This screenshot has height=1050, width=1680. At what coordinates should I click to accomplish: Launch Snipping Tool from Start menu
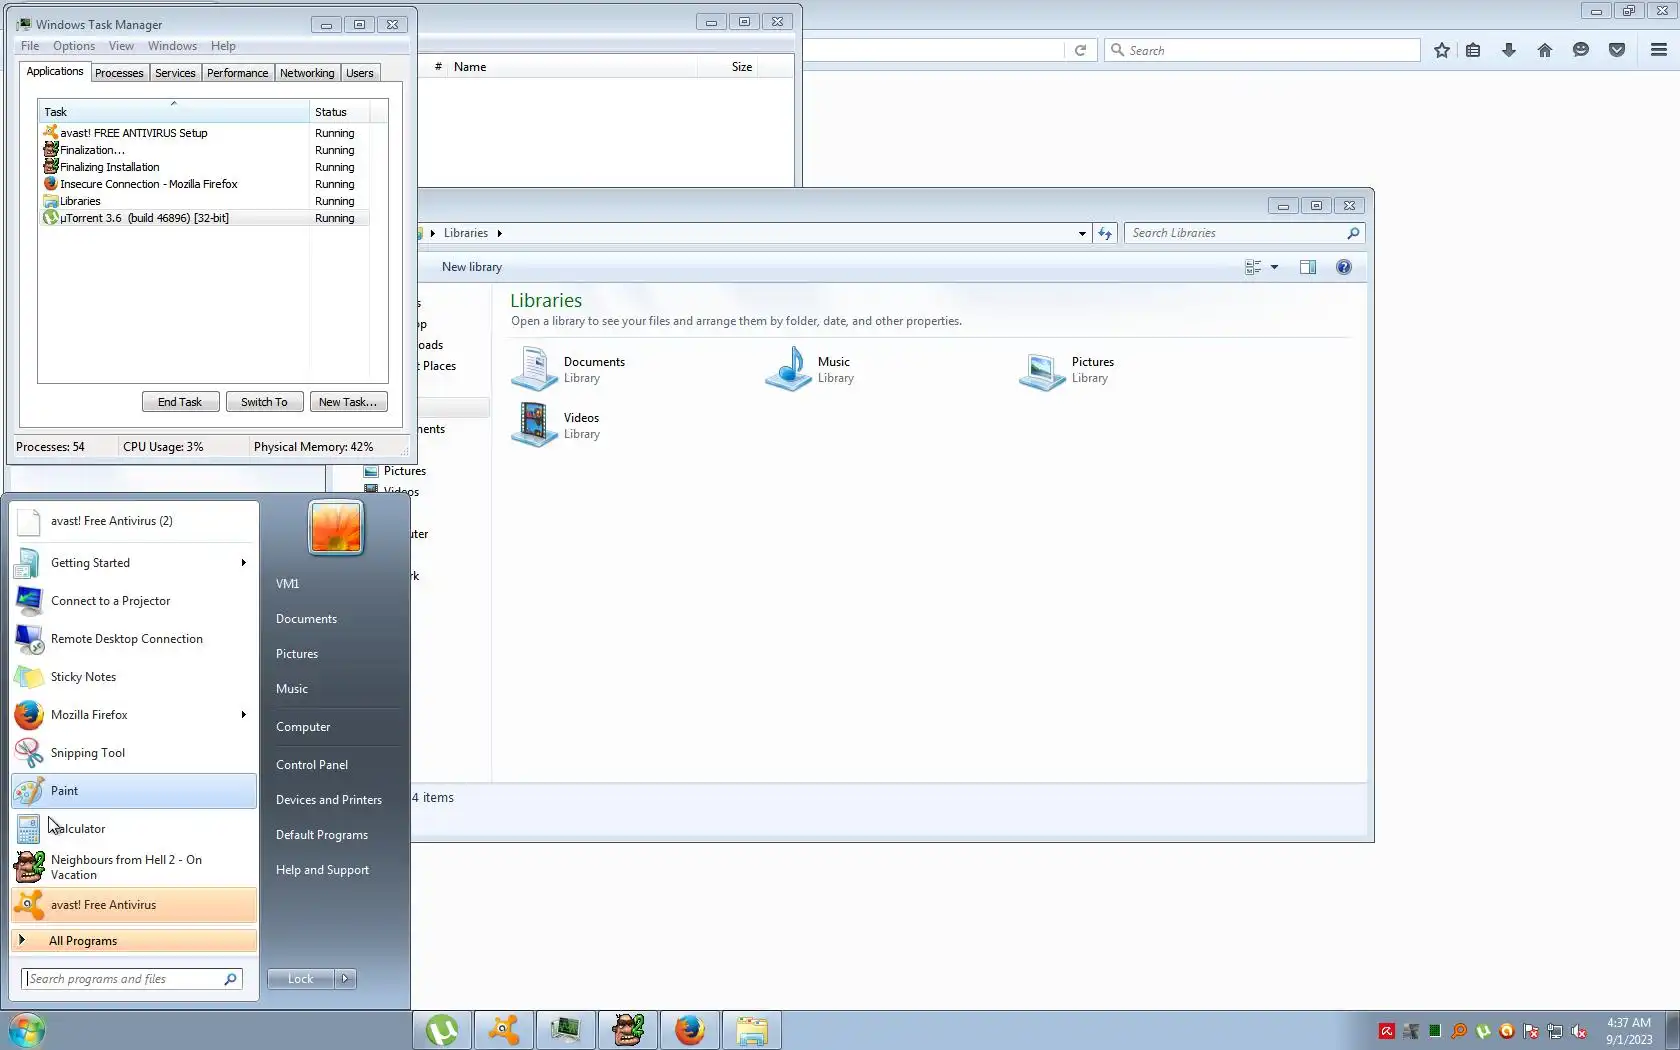[x=134, y=753]
